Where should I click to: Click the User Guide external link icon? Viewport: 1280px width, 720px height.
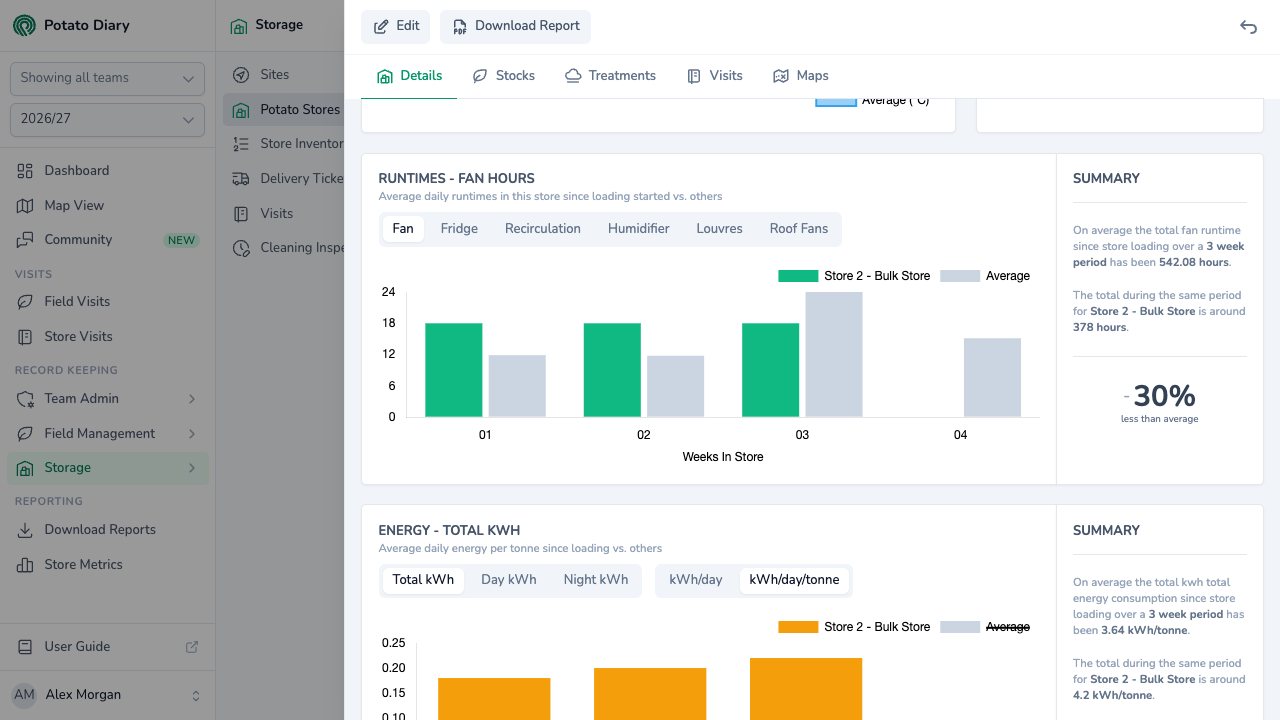(x=192, y=647)
